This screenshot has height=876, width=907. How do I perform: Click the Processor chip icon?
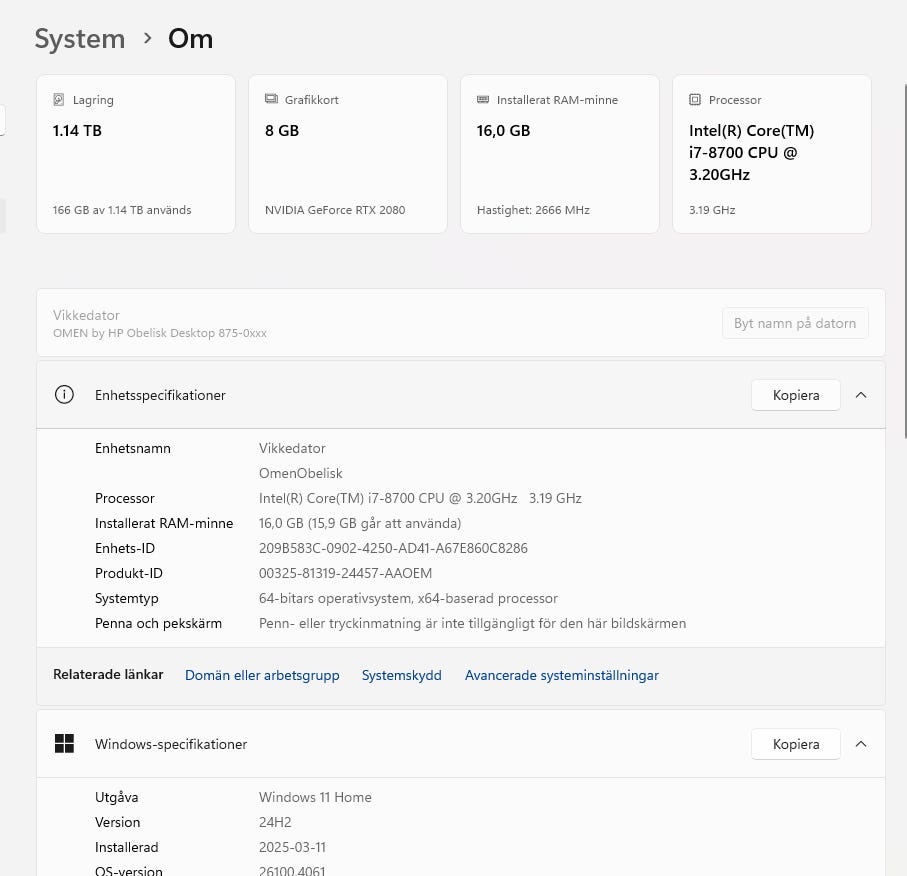tap(695, 100)
